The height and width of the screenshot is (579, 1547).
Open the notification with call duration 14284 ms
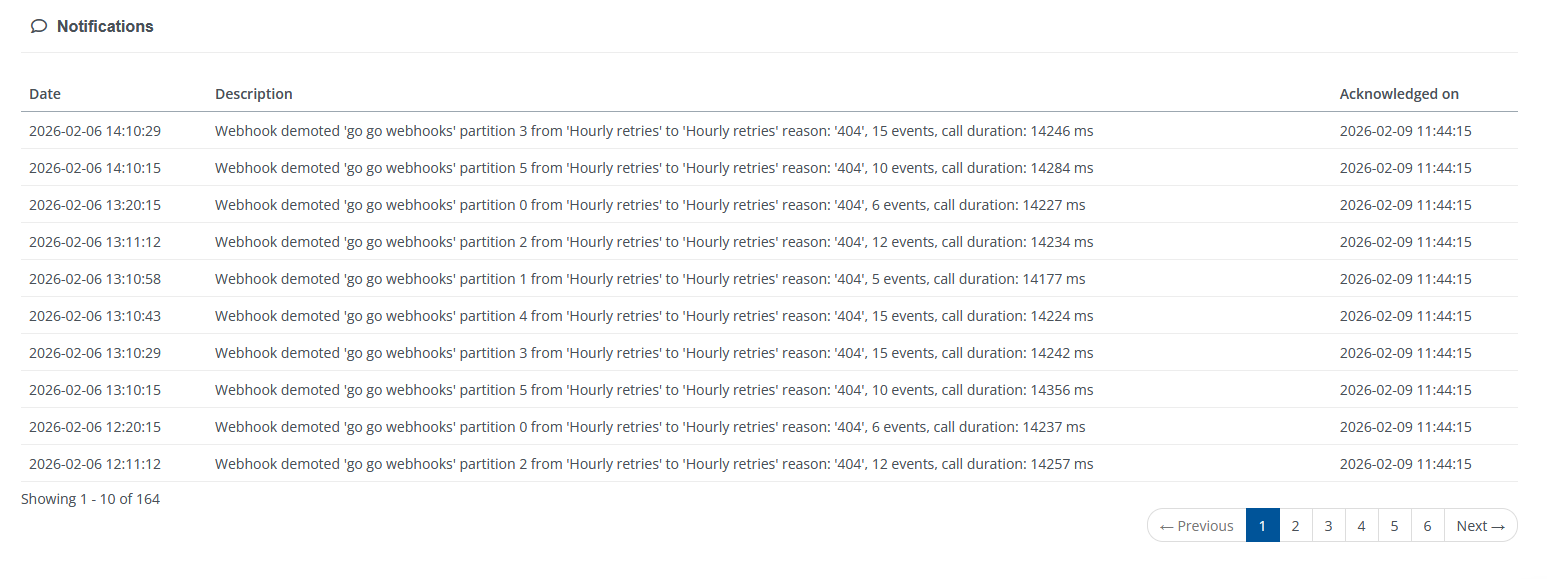tap(654, 168)
